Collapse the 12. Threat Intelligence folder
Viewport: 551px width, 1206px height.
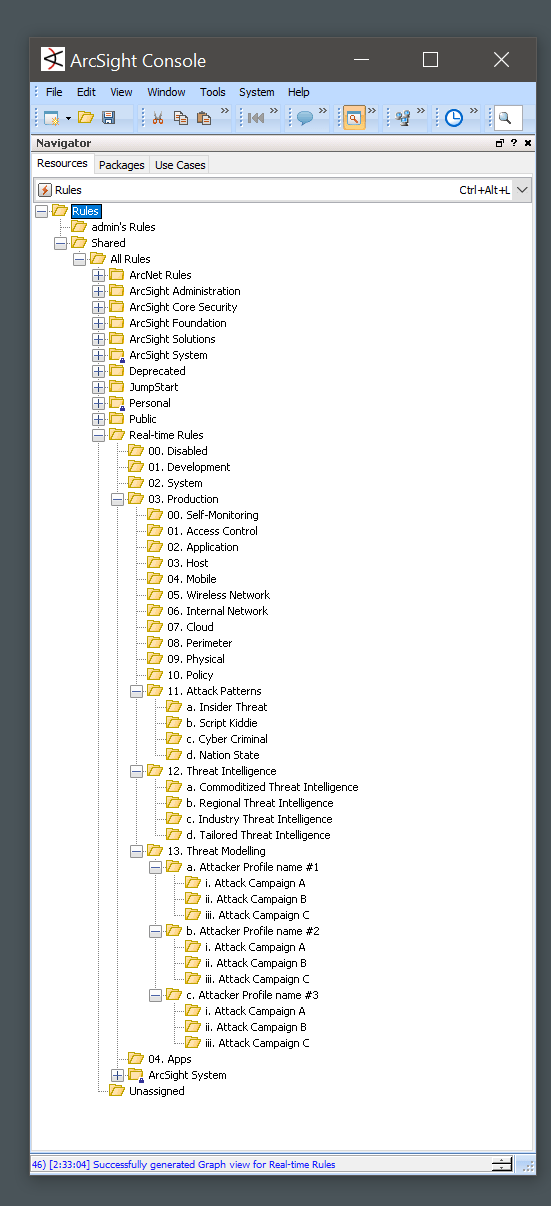tap(136, 771)
